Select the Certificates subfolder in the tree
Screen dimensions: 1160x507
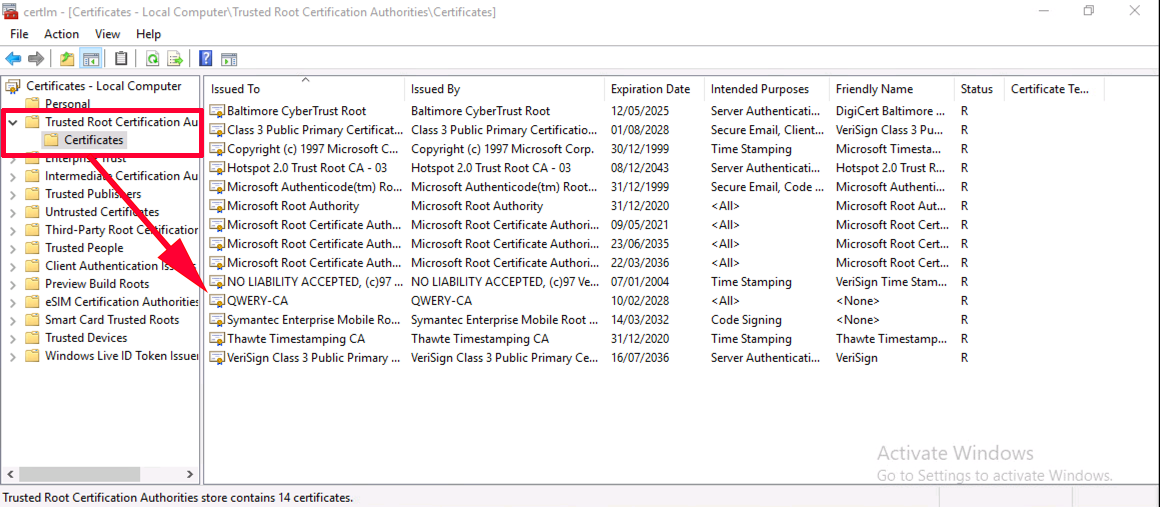(x=94, y=140)
